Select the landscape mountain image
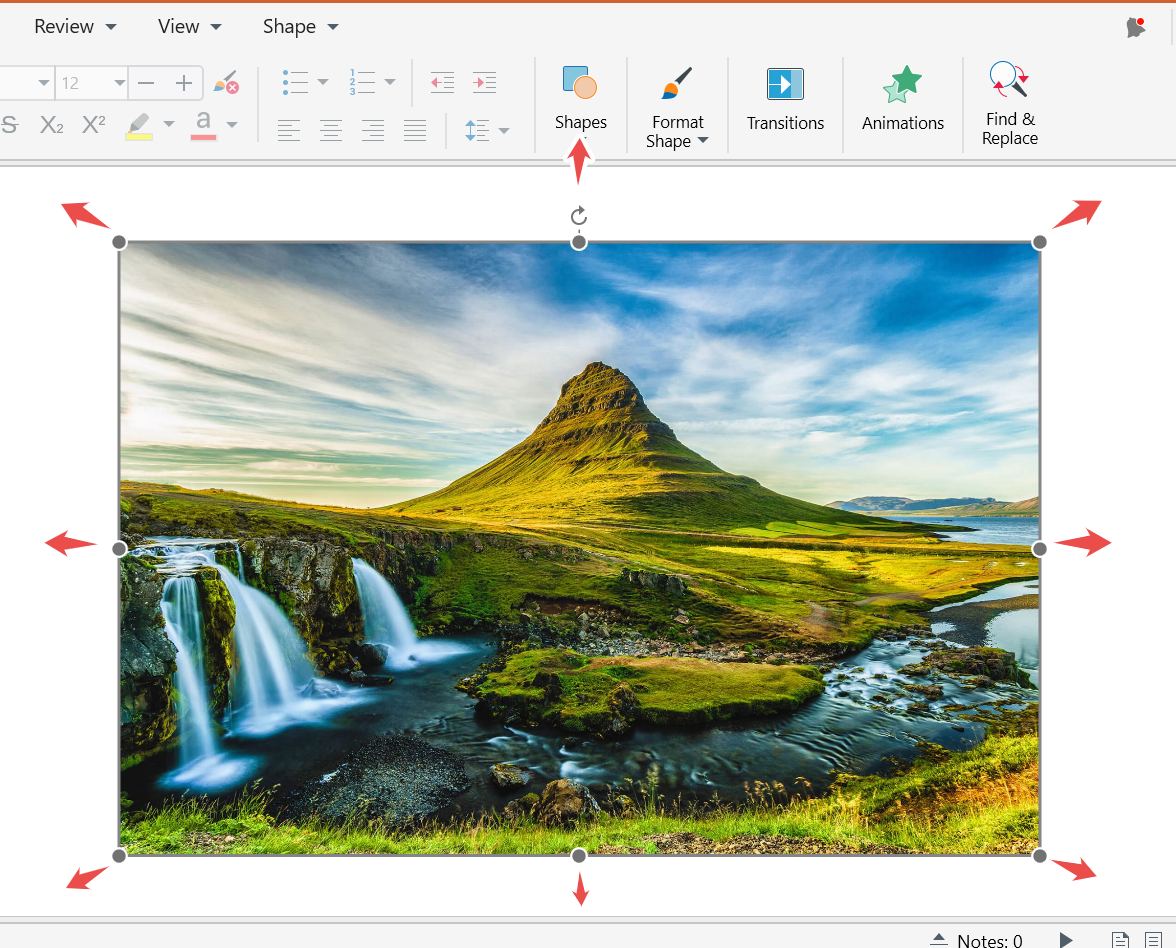Image resolution: width=1176 pixels, height=948 pixels. click(579, 549)
